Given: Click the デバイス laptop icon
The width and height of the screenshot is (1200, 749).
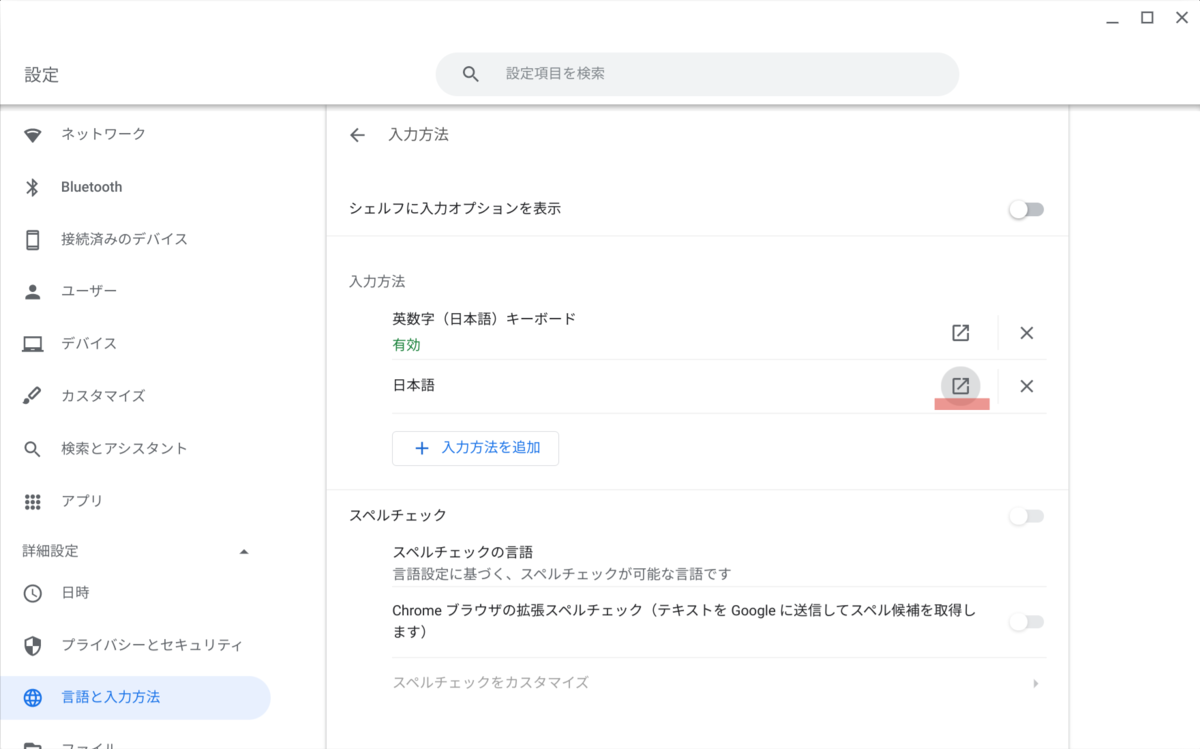Looking at the screenshot, I should tap(33, 344).
